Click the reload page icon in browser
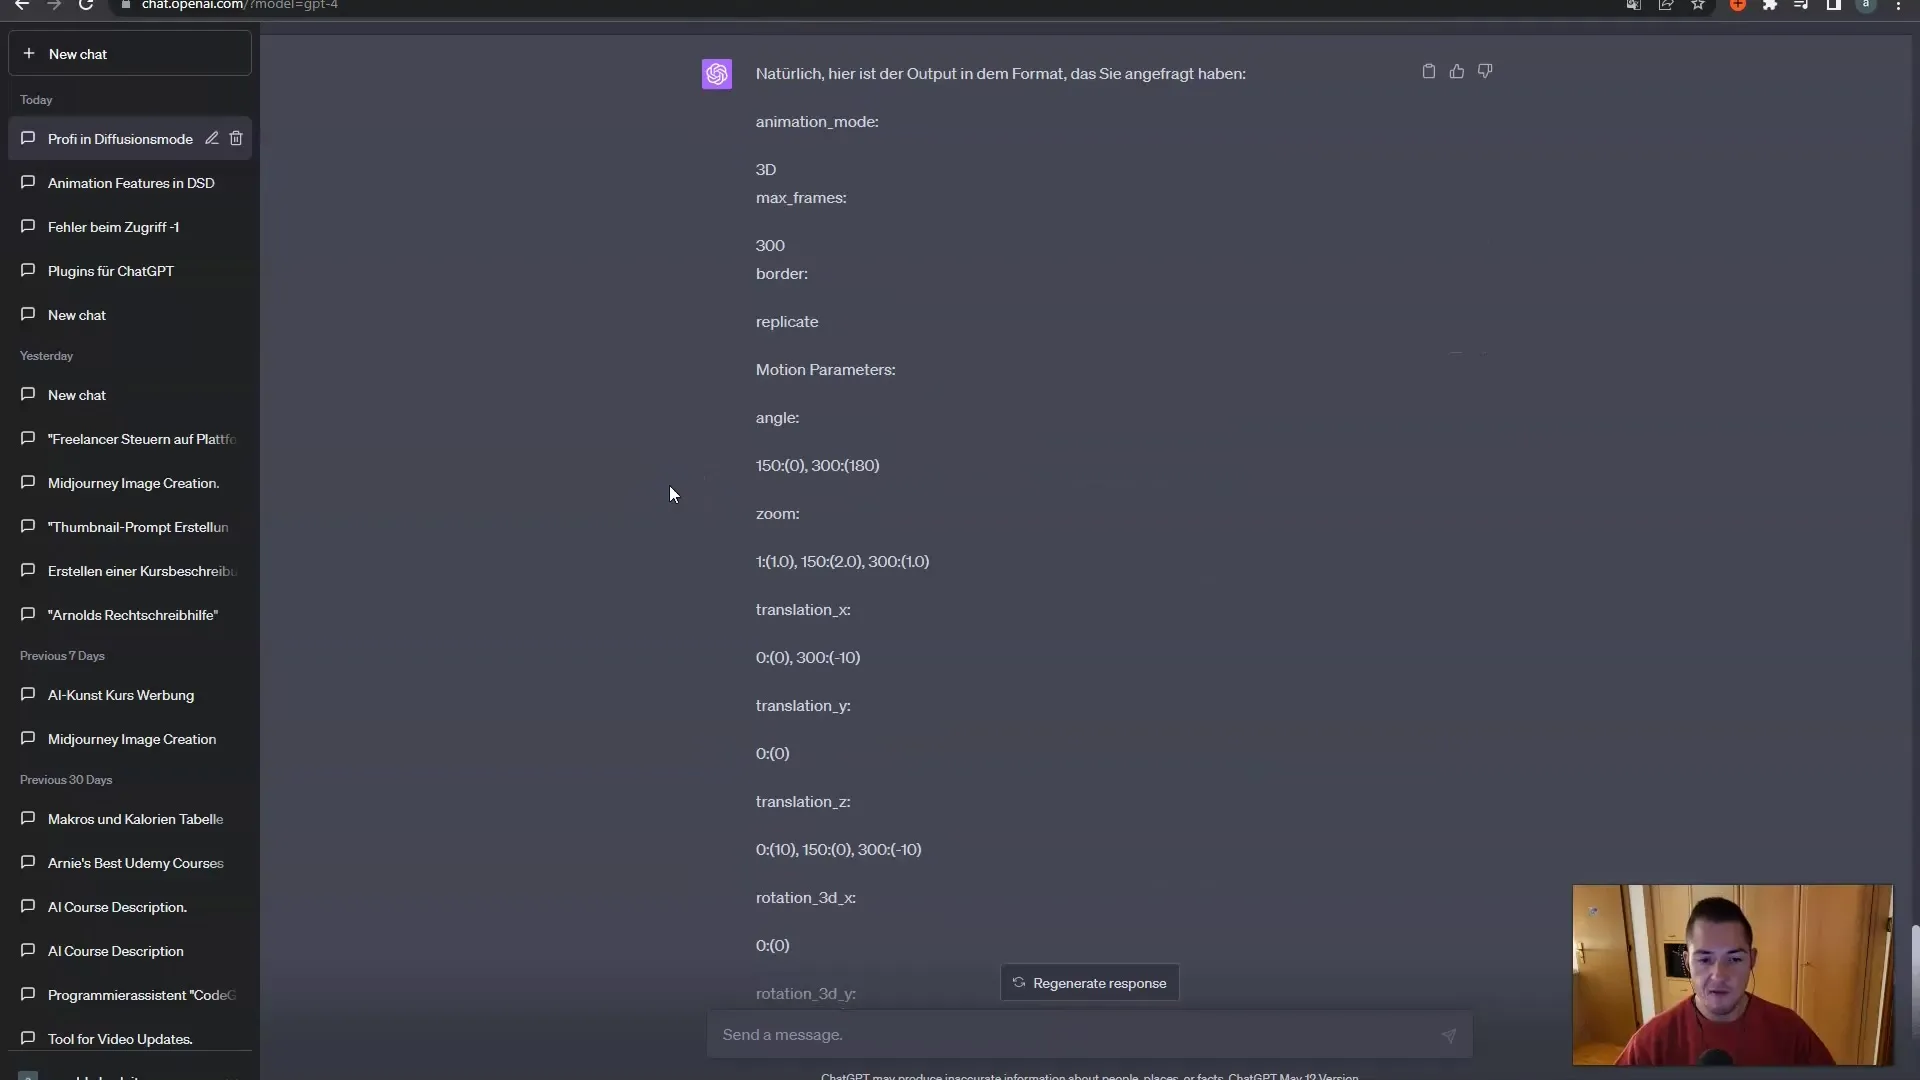This screenshot has height=1080, width=1920. click(86, 5)
